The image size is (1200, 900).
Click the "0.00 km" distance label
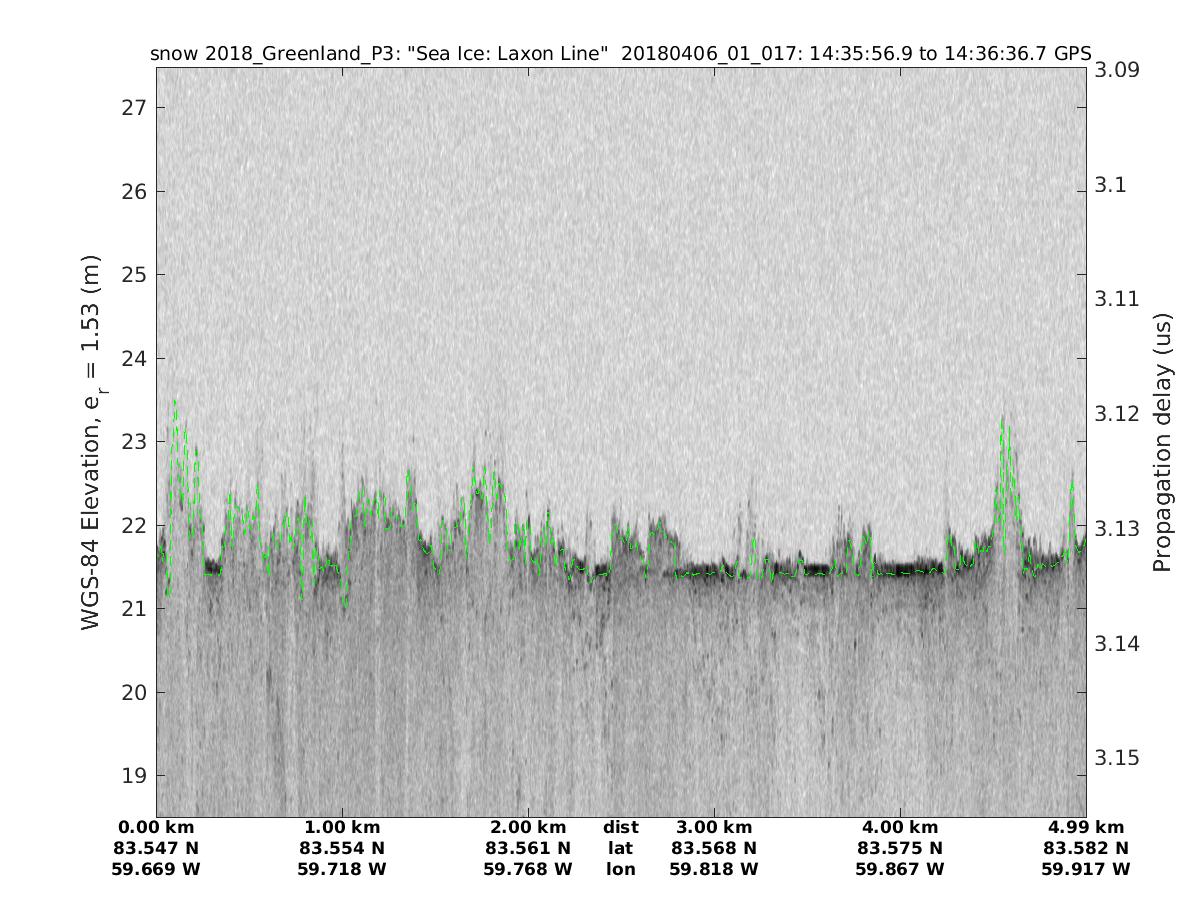157,827
